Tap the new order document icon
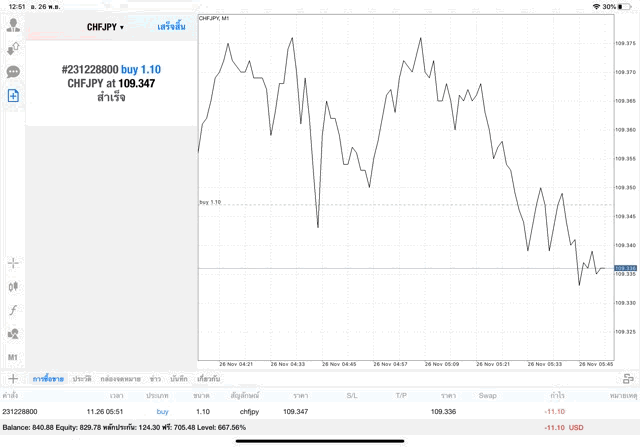Viewport: 640px width, 447px height. click(13, 96)
